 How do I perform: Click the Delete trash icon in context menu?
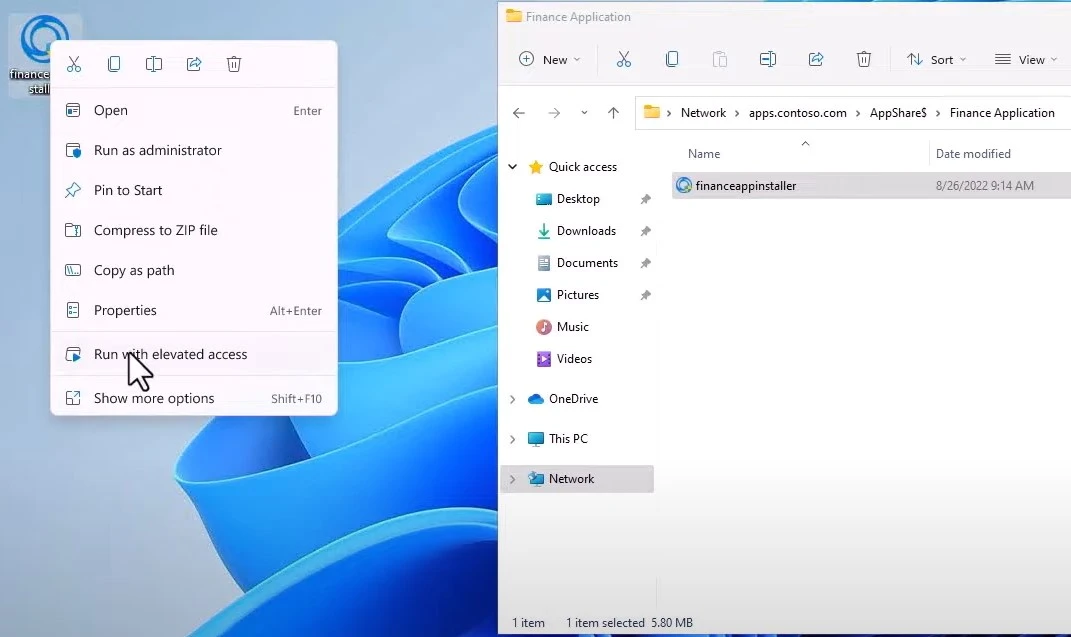(234, 64)
